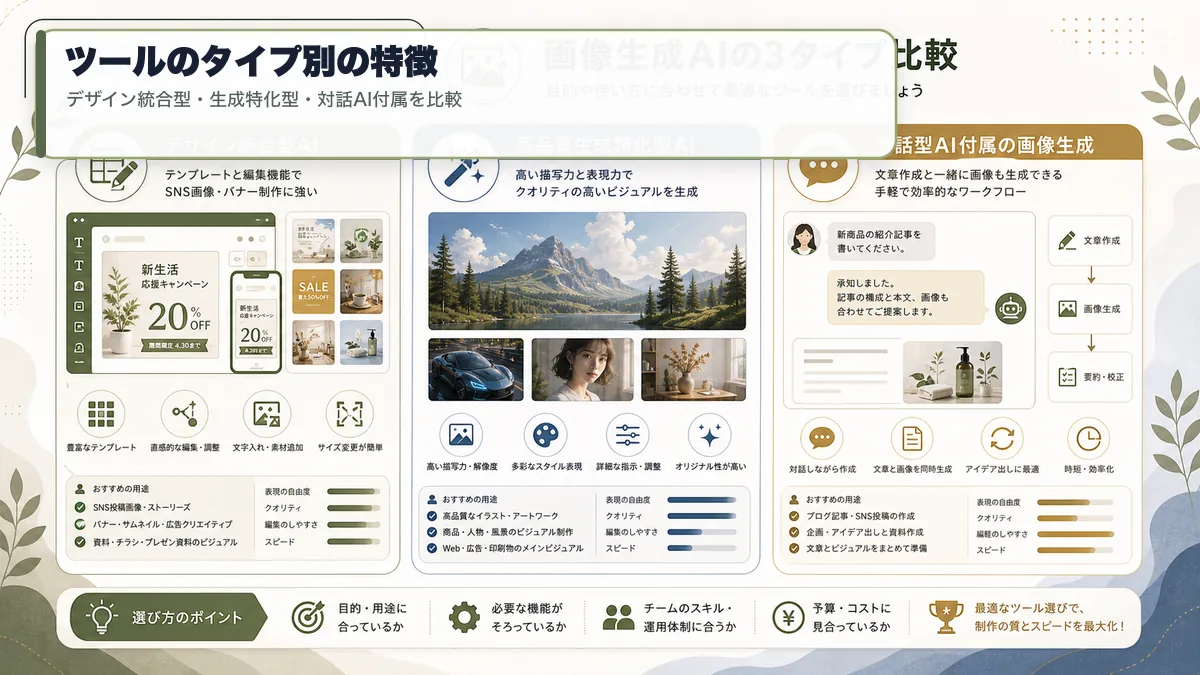Click the checkmark beside バナー・サムネイル・広告クリエイティブ
The image size is (1200, 675).
[80, 524]
